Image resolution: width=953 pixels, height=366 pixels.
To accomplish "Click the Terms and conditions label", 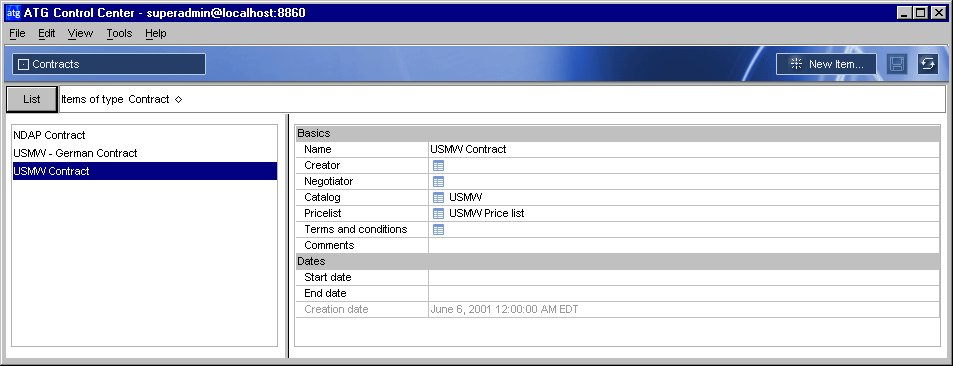I will point(356,229).
